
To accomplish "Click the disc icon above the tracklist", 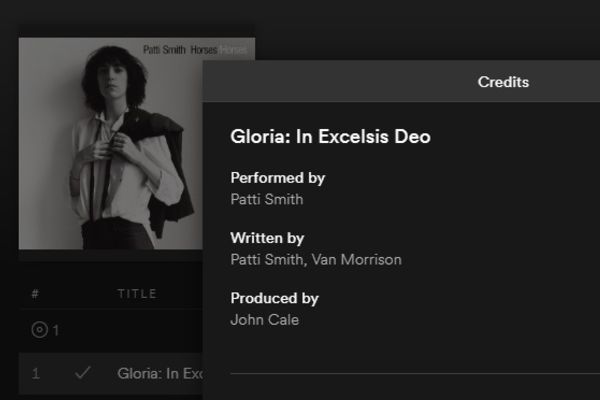I will [40, 330].
